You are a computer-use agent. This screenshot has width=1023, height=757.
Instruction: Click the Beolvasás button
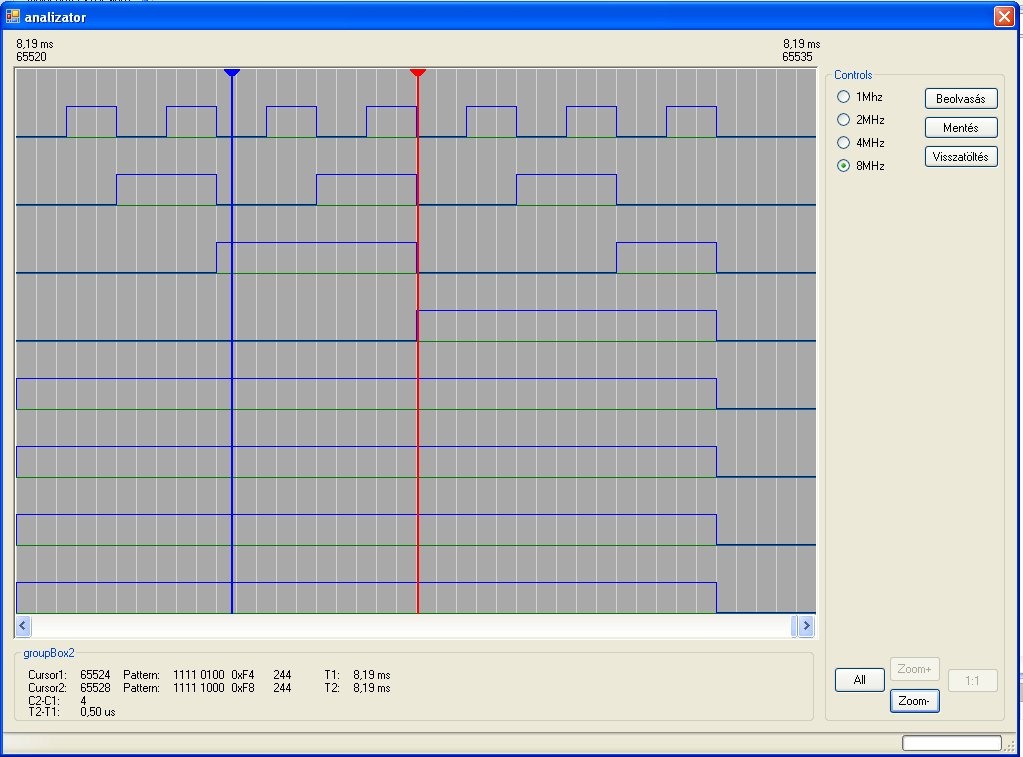pos(961,99)
